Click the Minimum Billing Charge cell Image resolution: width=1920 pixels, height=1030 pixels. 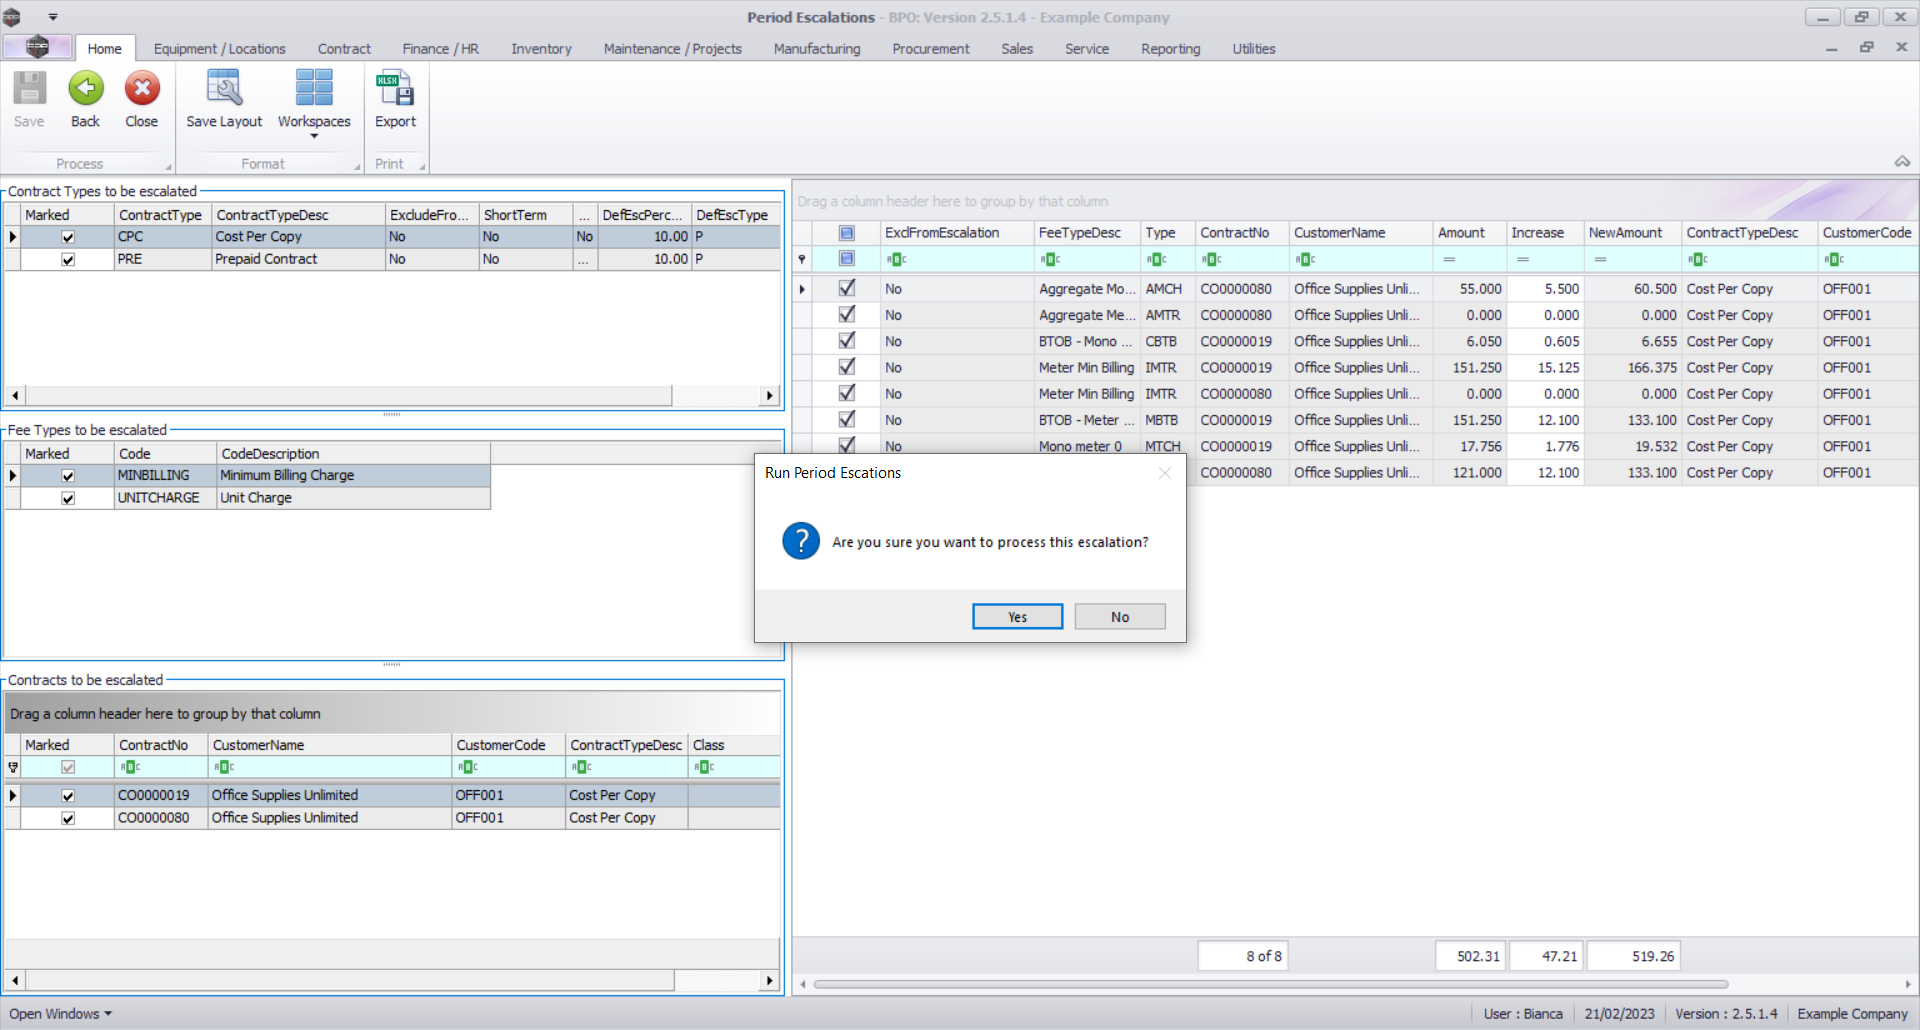click(353, 476)
